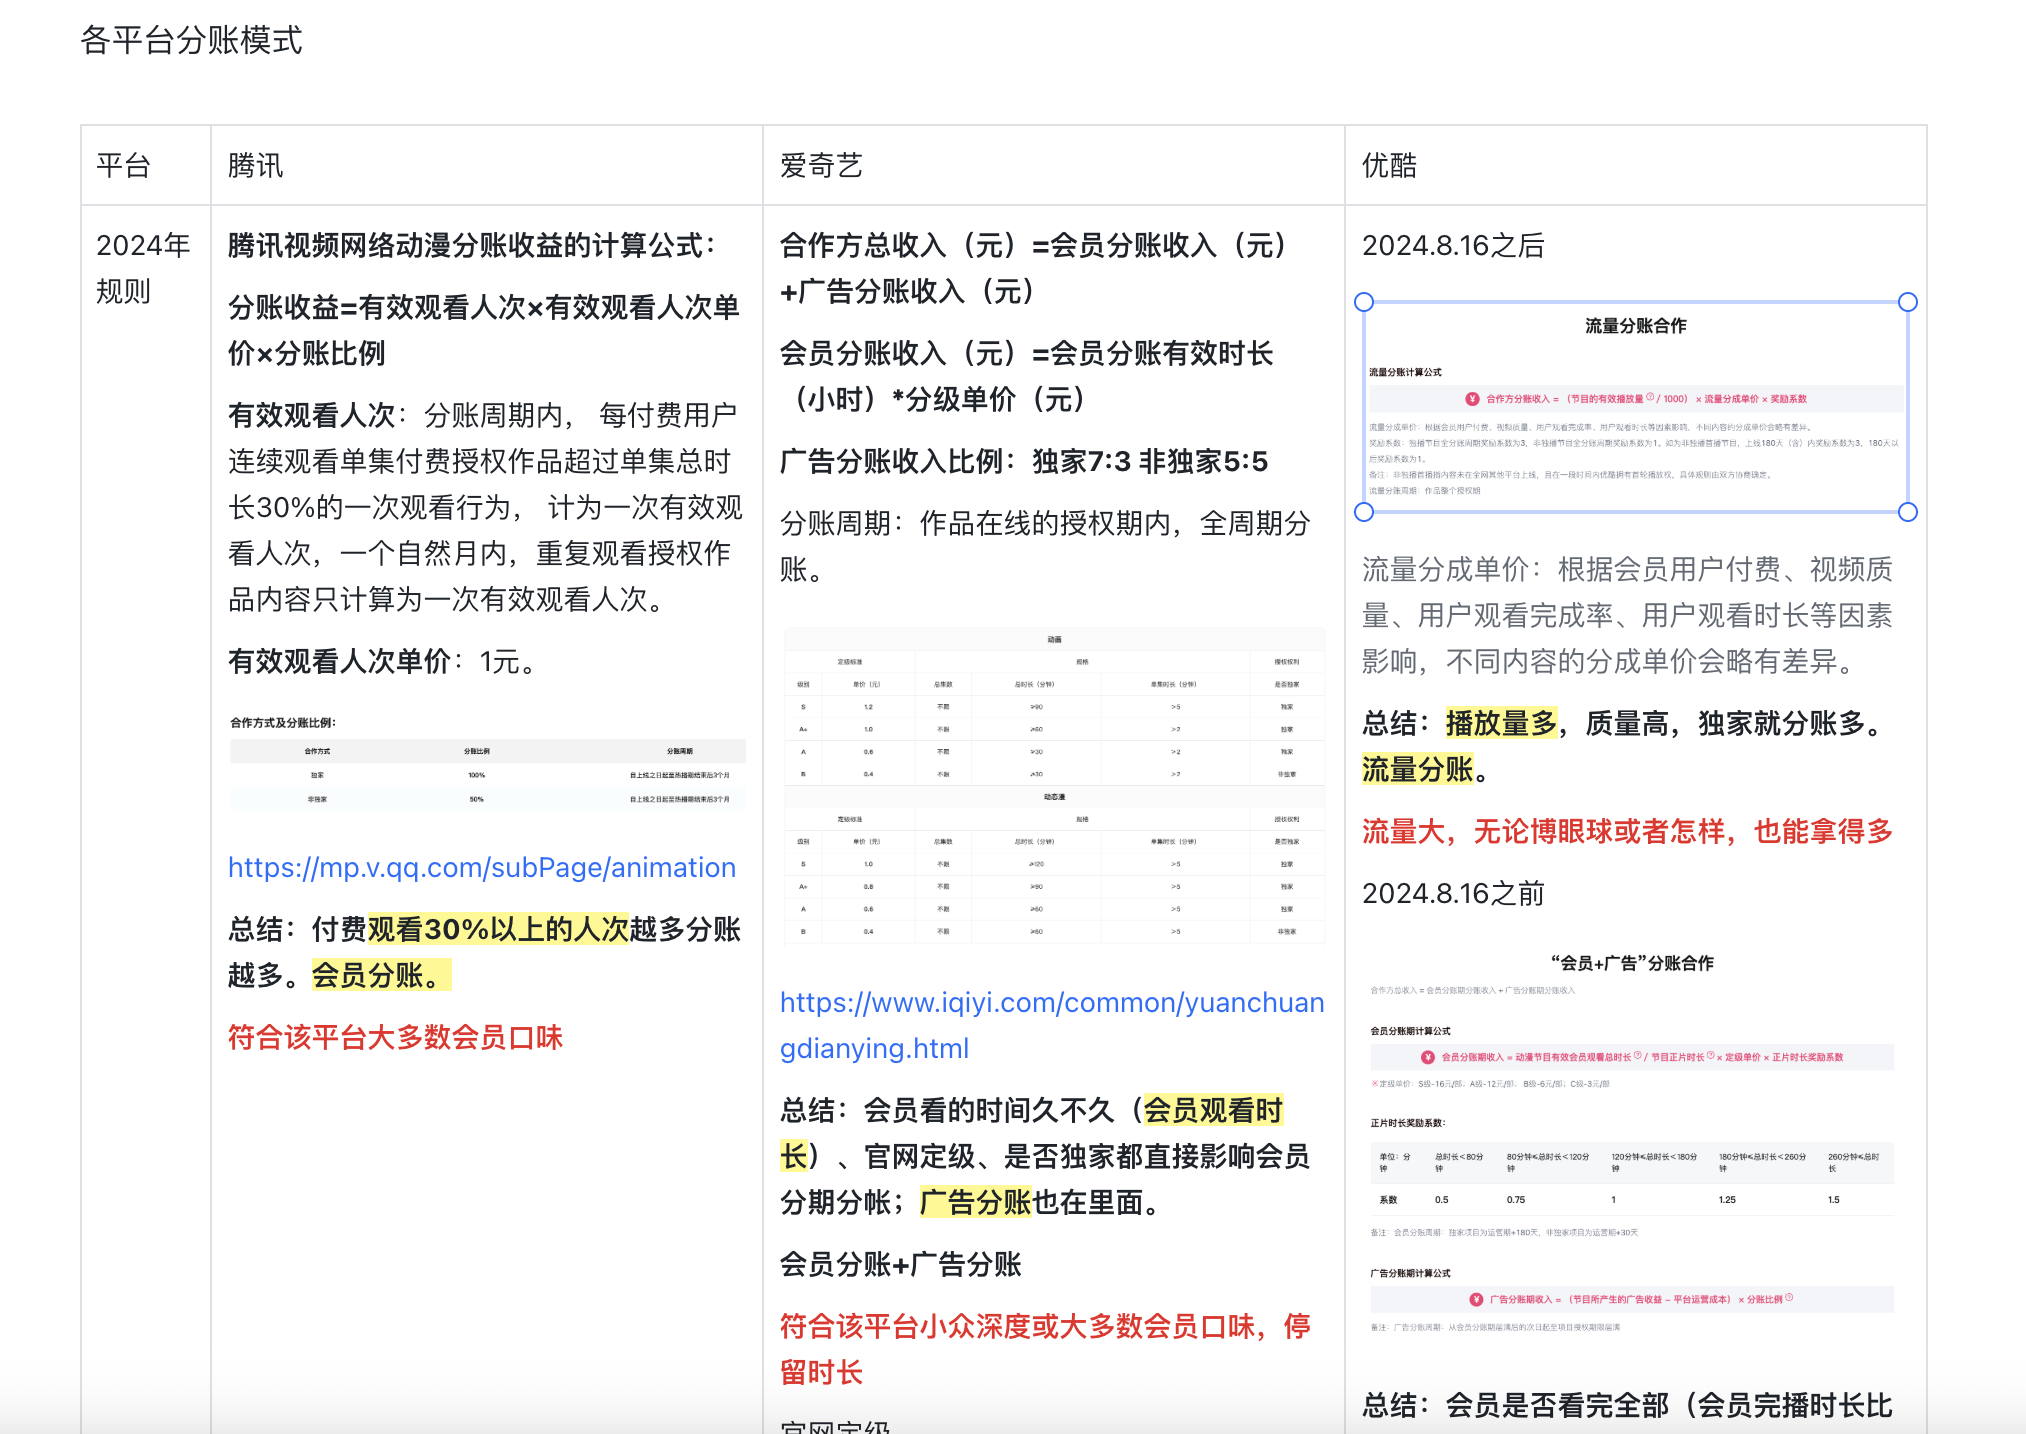Image resolution: width=2026 pixels, height=1434 pixels.
Task: Grab bottom-left resize handle of selected image
Action: (x=1364, y=512)
